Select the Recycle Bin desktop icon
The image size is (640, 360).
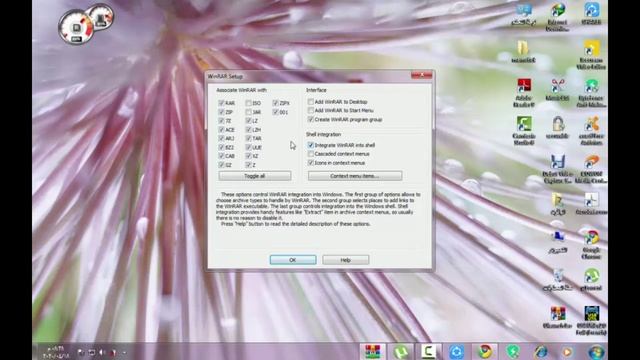click(x=558, y=280)
